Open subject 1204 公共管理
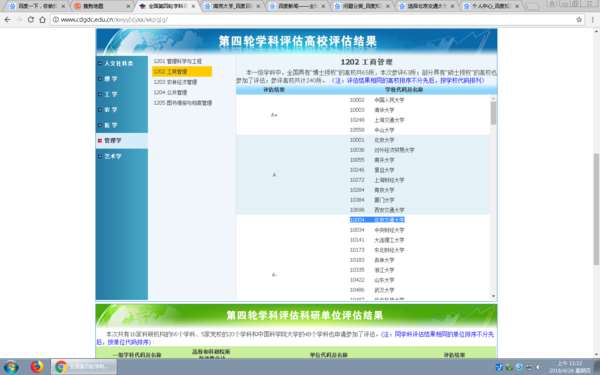Viewport: 600px width, 375px height. tap(170, 92)
